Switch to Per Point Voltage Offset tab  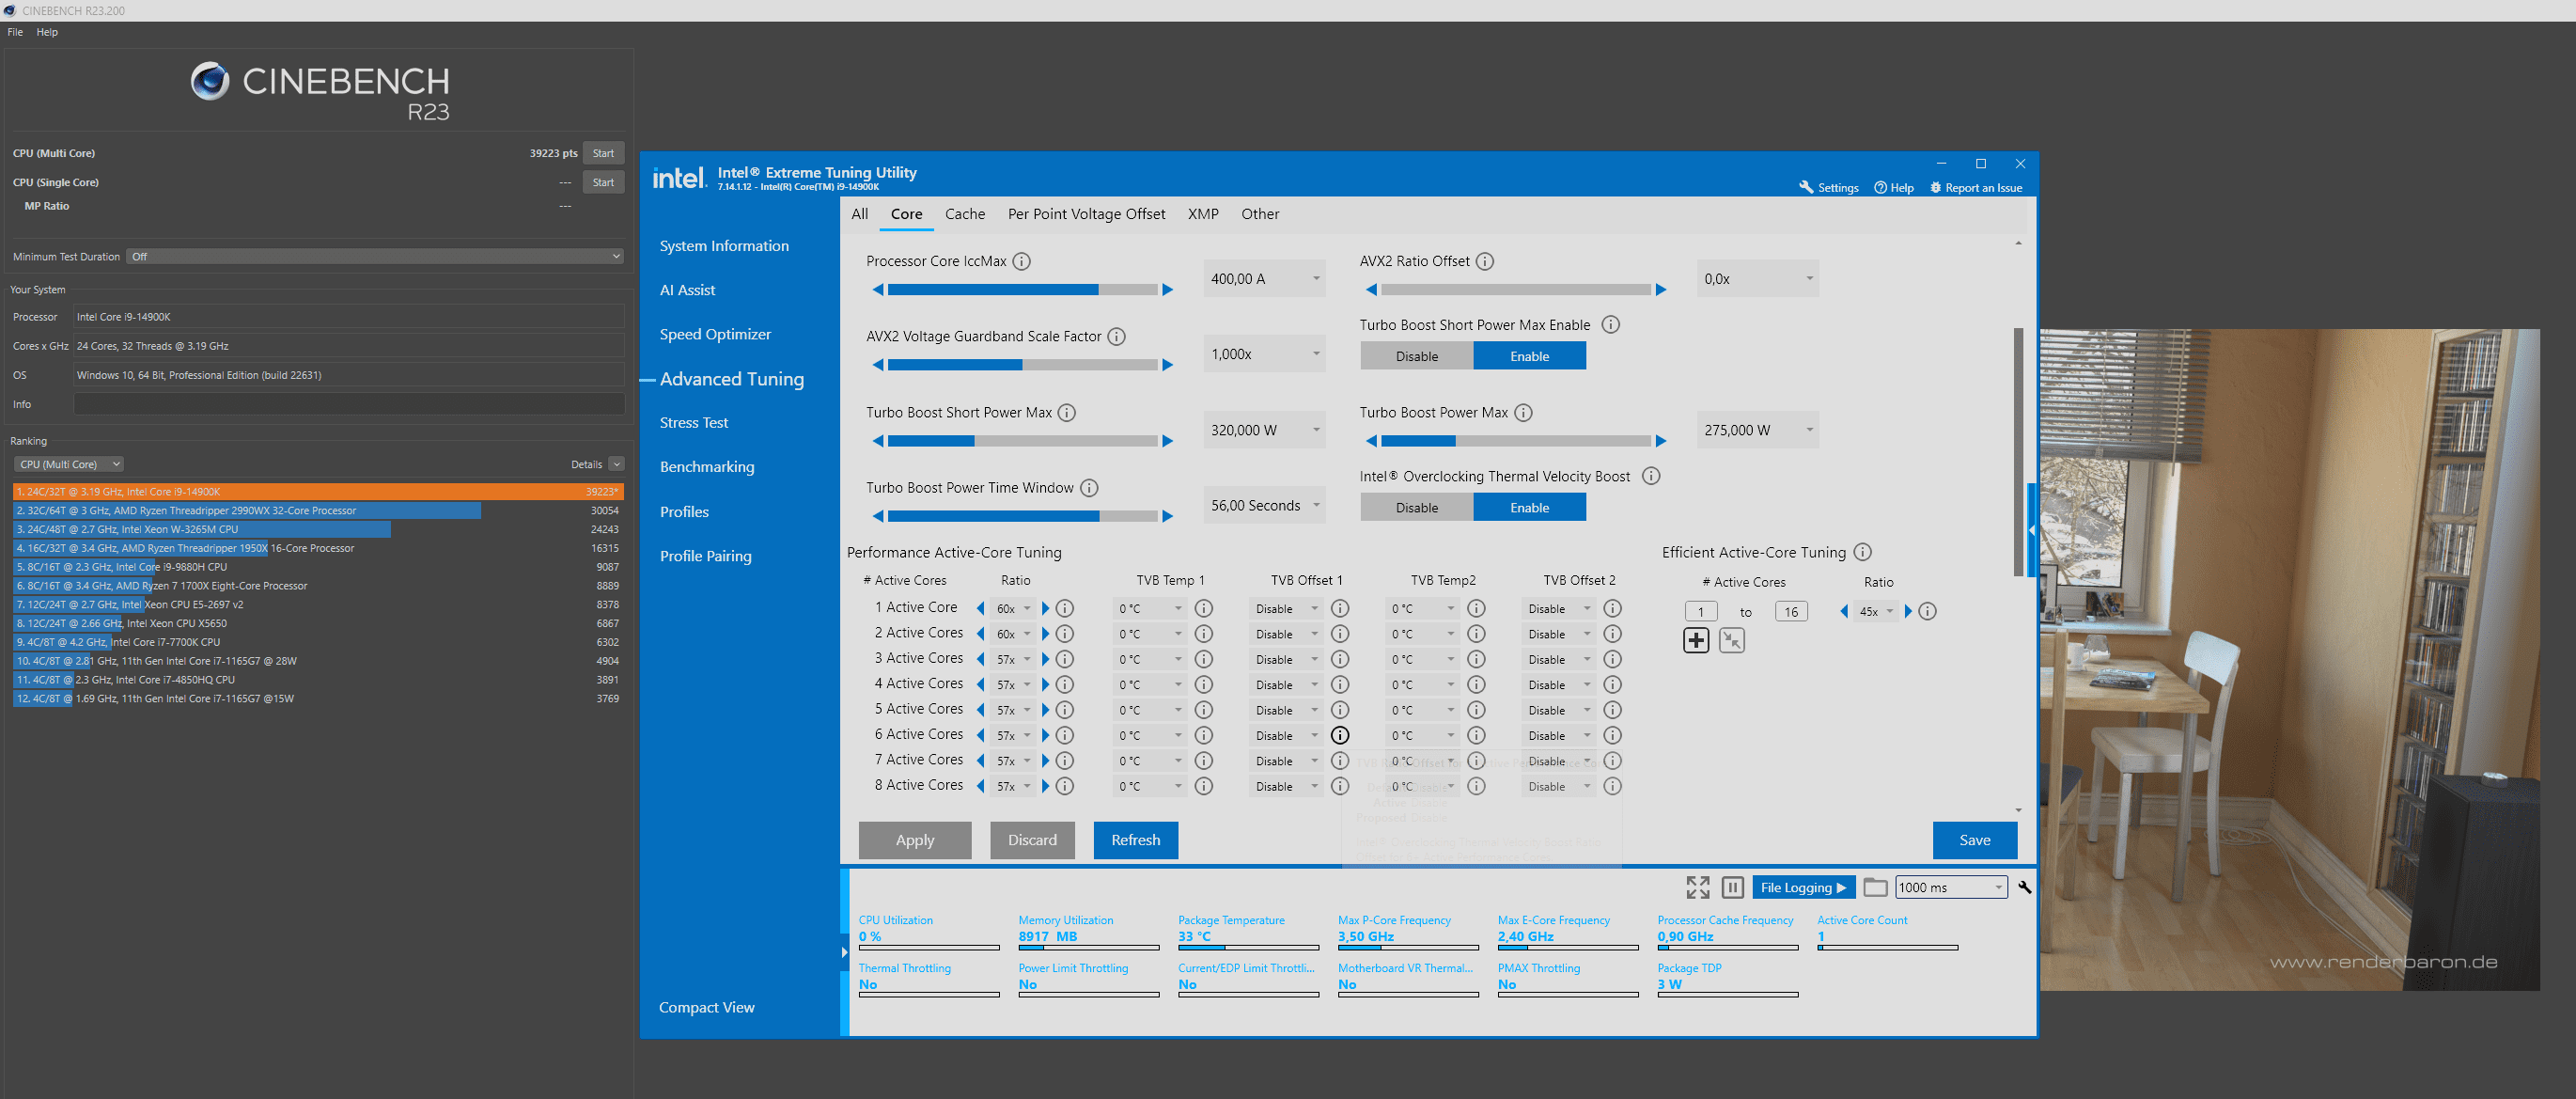(x=1086, y=214)
